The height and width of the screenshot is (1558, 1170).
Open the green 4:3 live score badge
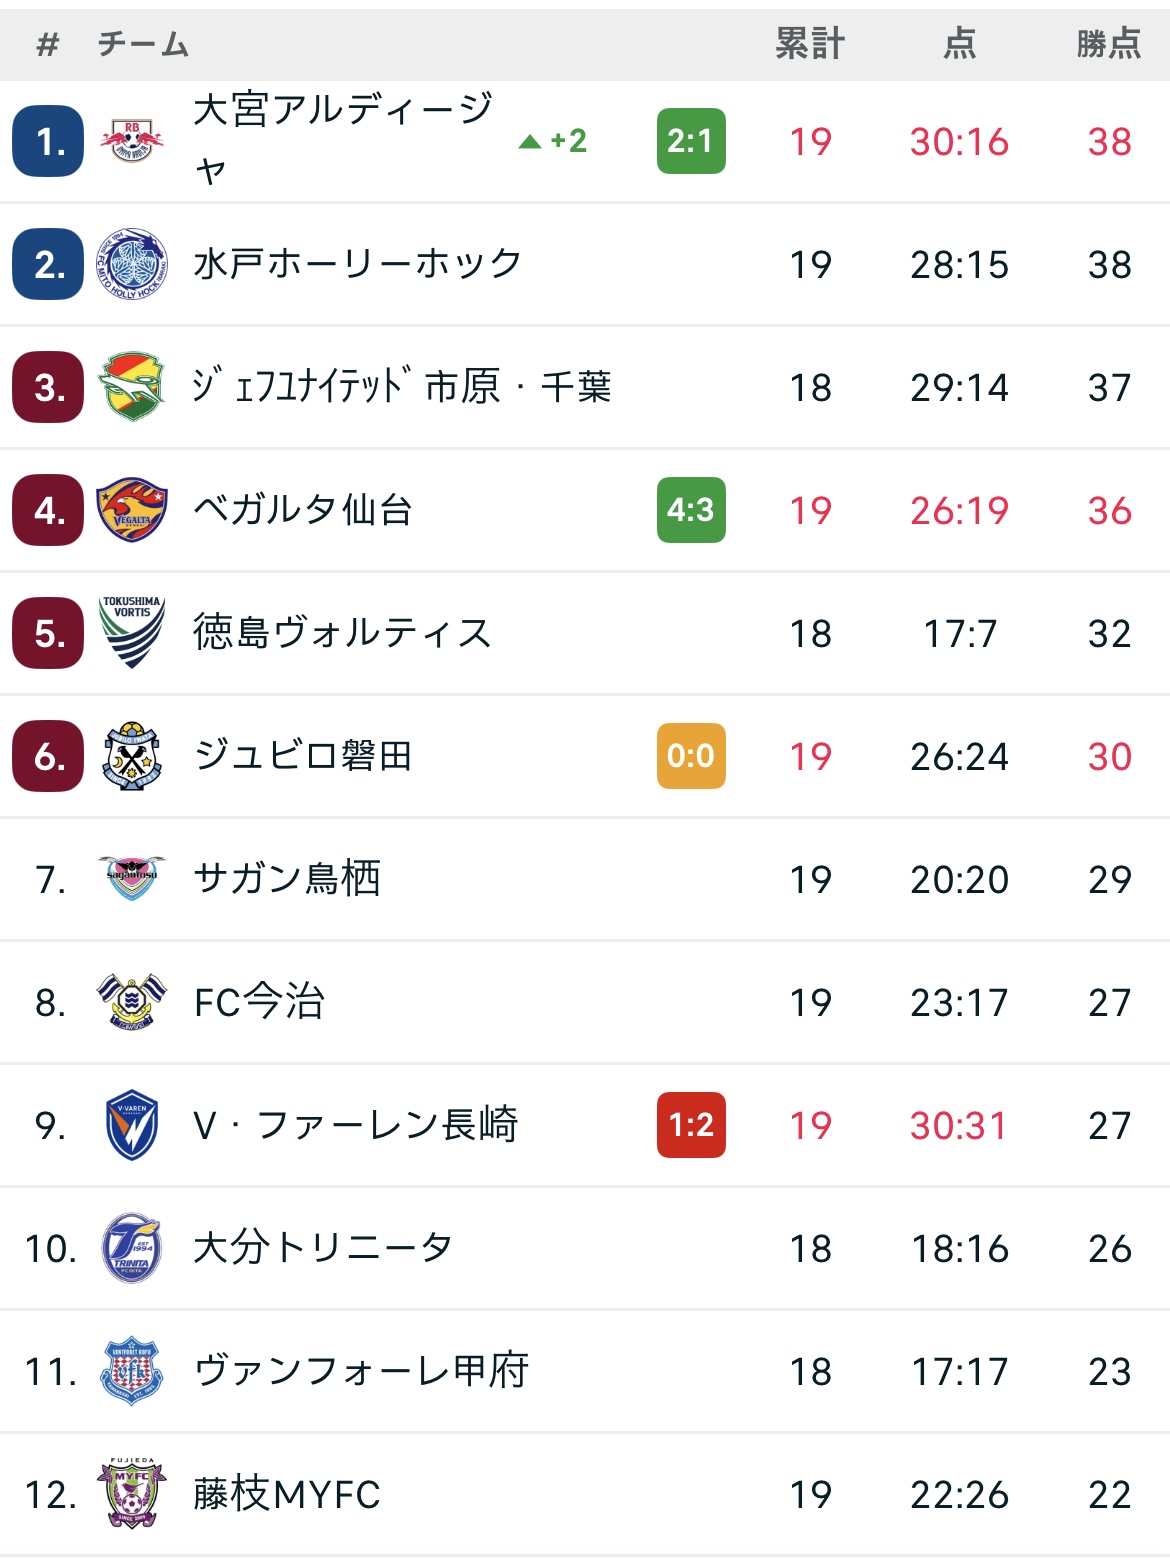click(691, 510)
